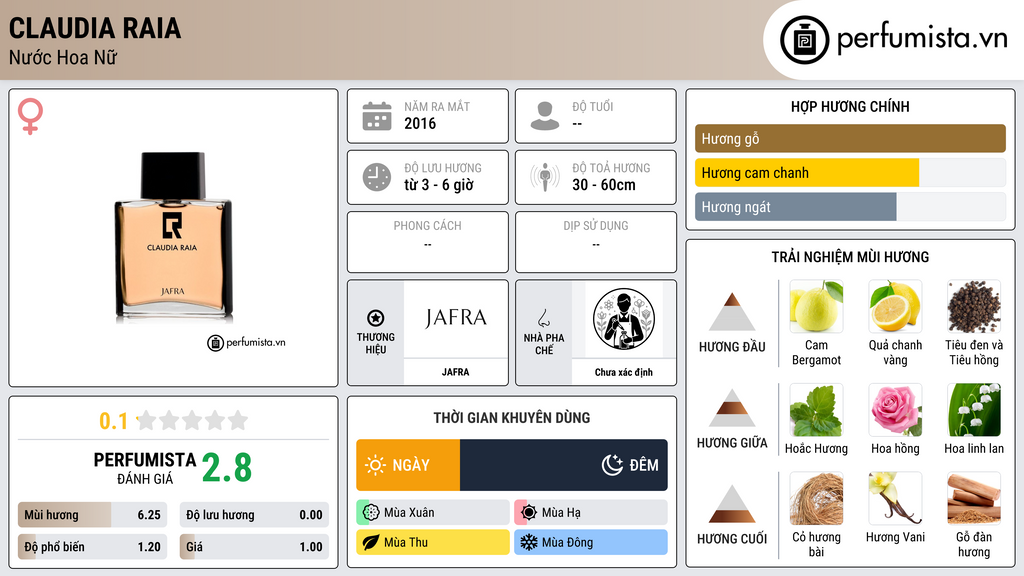
Task: Click the Quả chanh vàng lemon image
Action: (895, 306)
